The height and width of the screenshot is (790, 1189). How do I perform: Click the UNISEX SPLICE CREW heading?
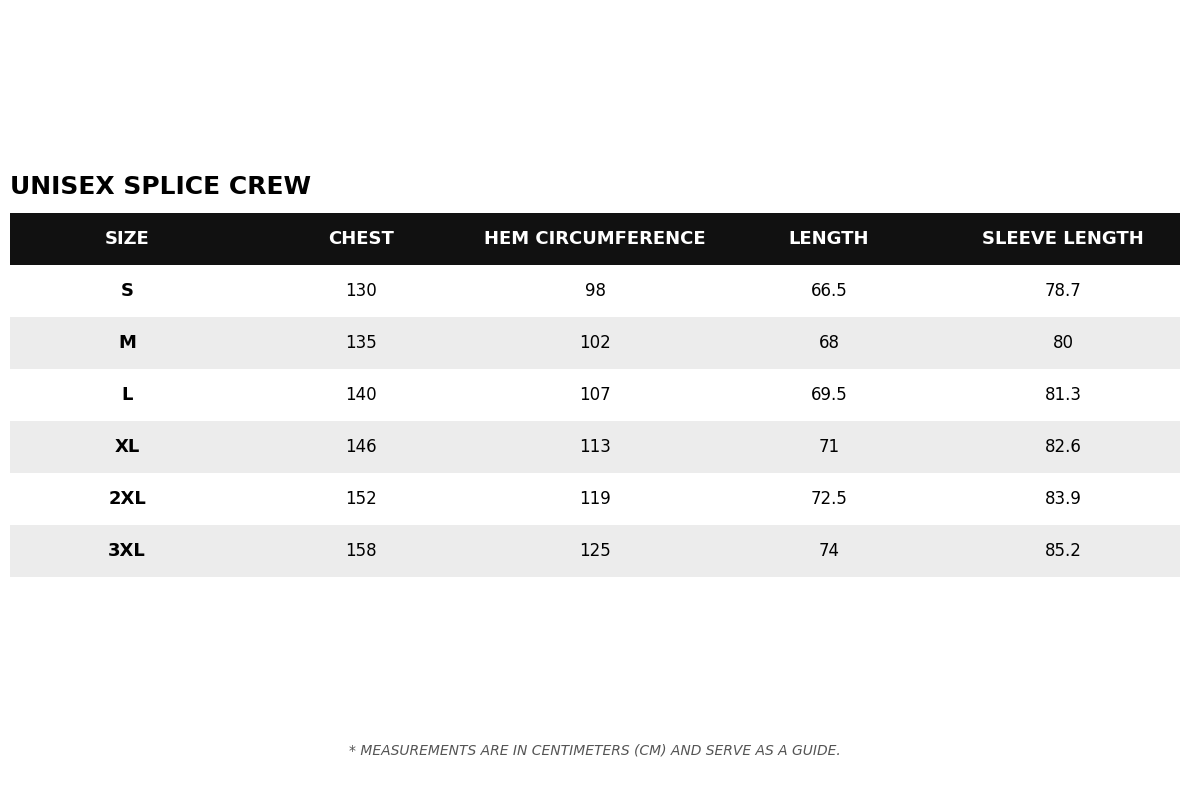[x=160, y=186]
